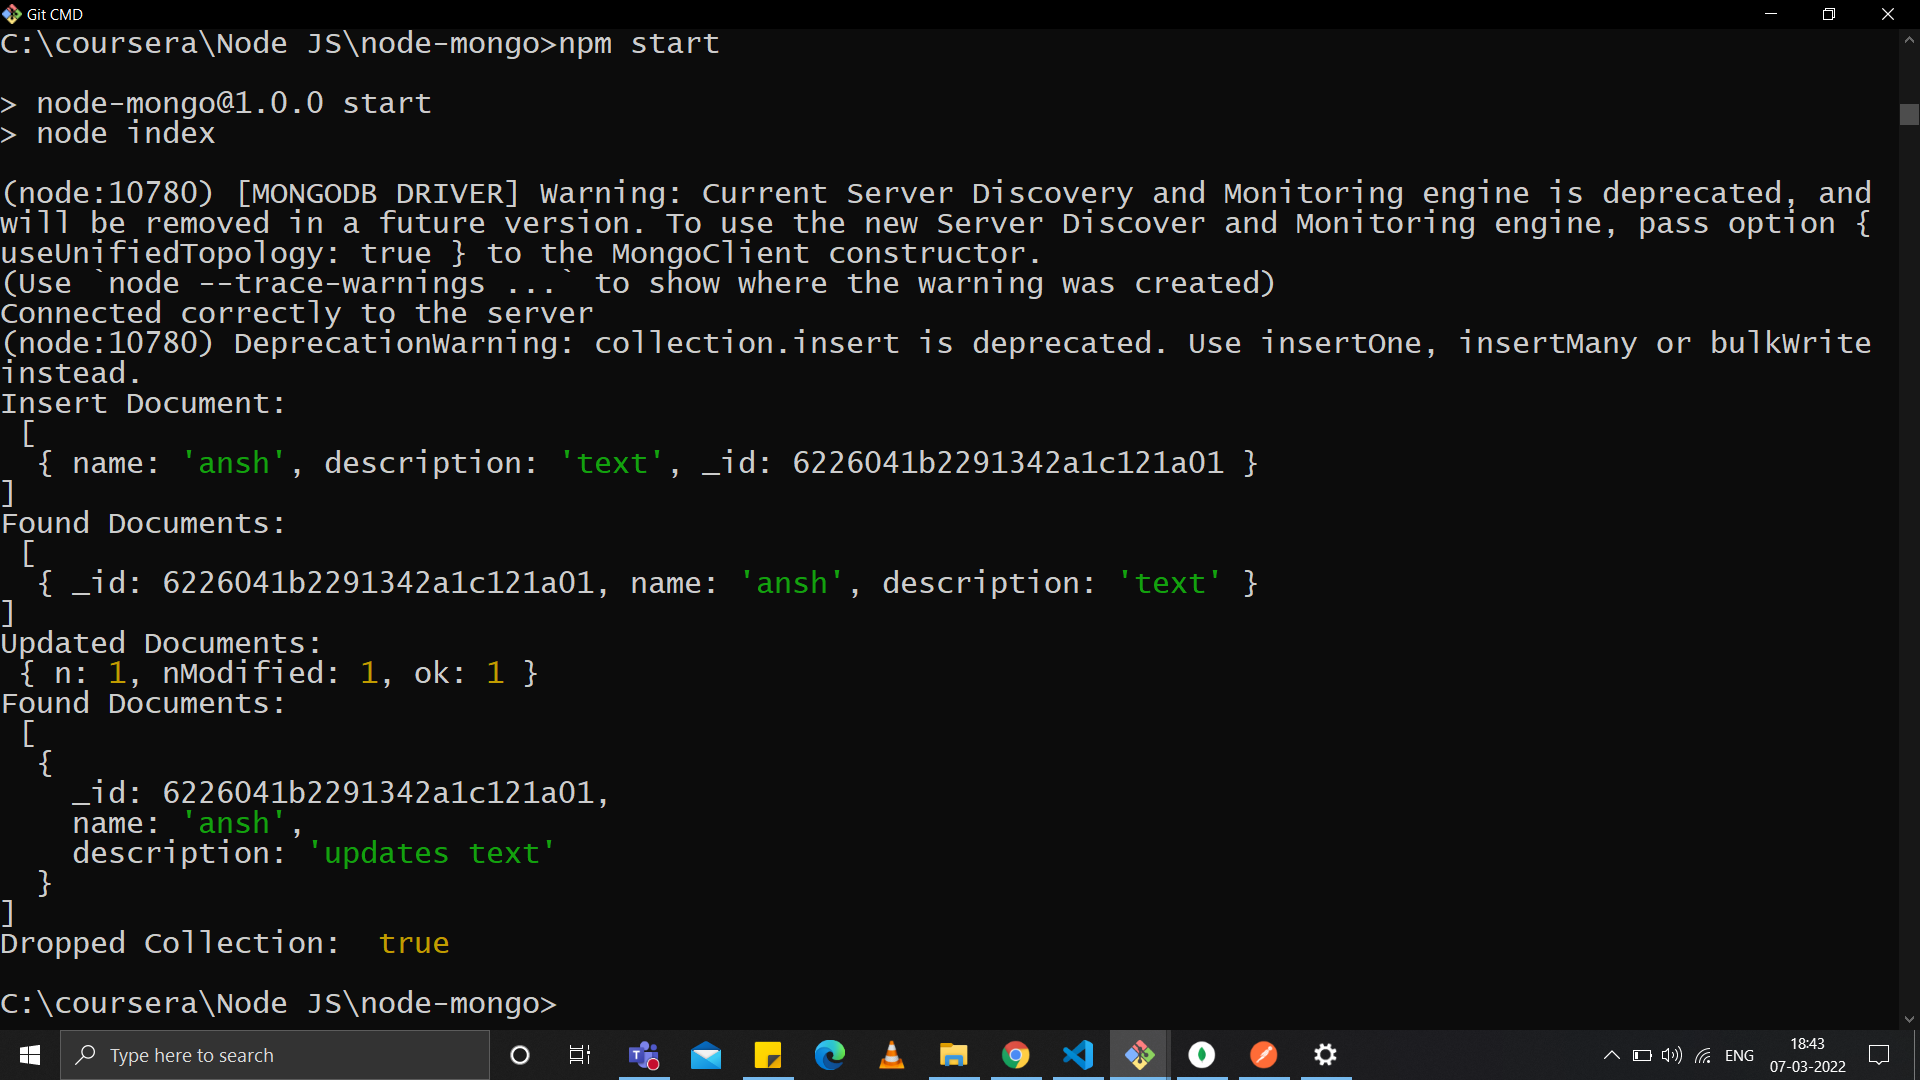Open MongoDB Compass green leaf icon
Screen dimensions: 1920x1080
click(x=1202, y=1055)
